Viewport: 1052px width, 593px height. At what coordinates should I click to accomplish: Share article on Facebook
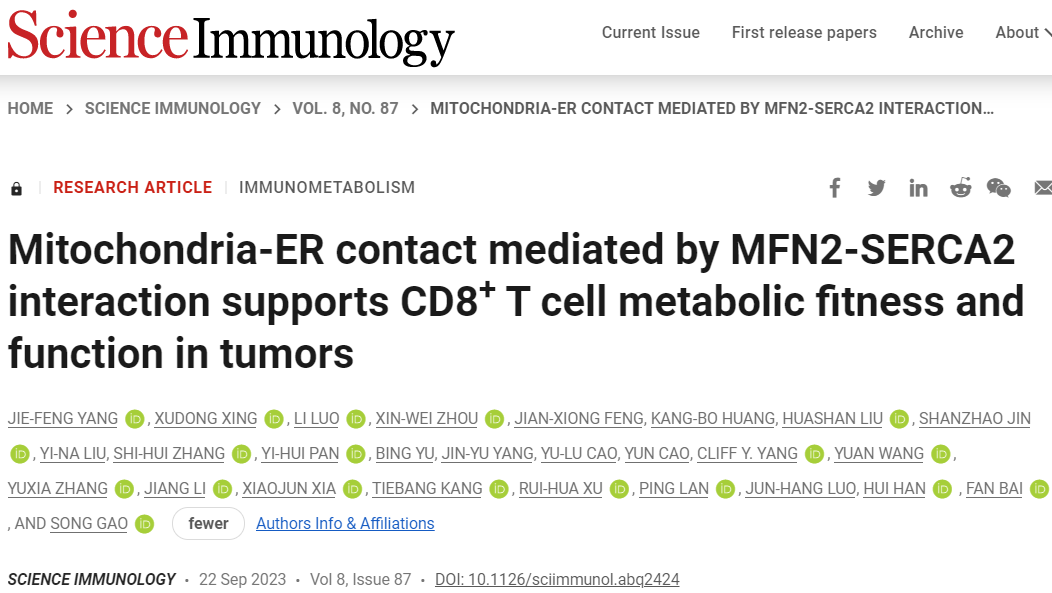pyautogui.click(x=835, y=188)
